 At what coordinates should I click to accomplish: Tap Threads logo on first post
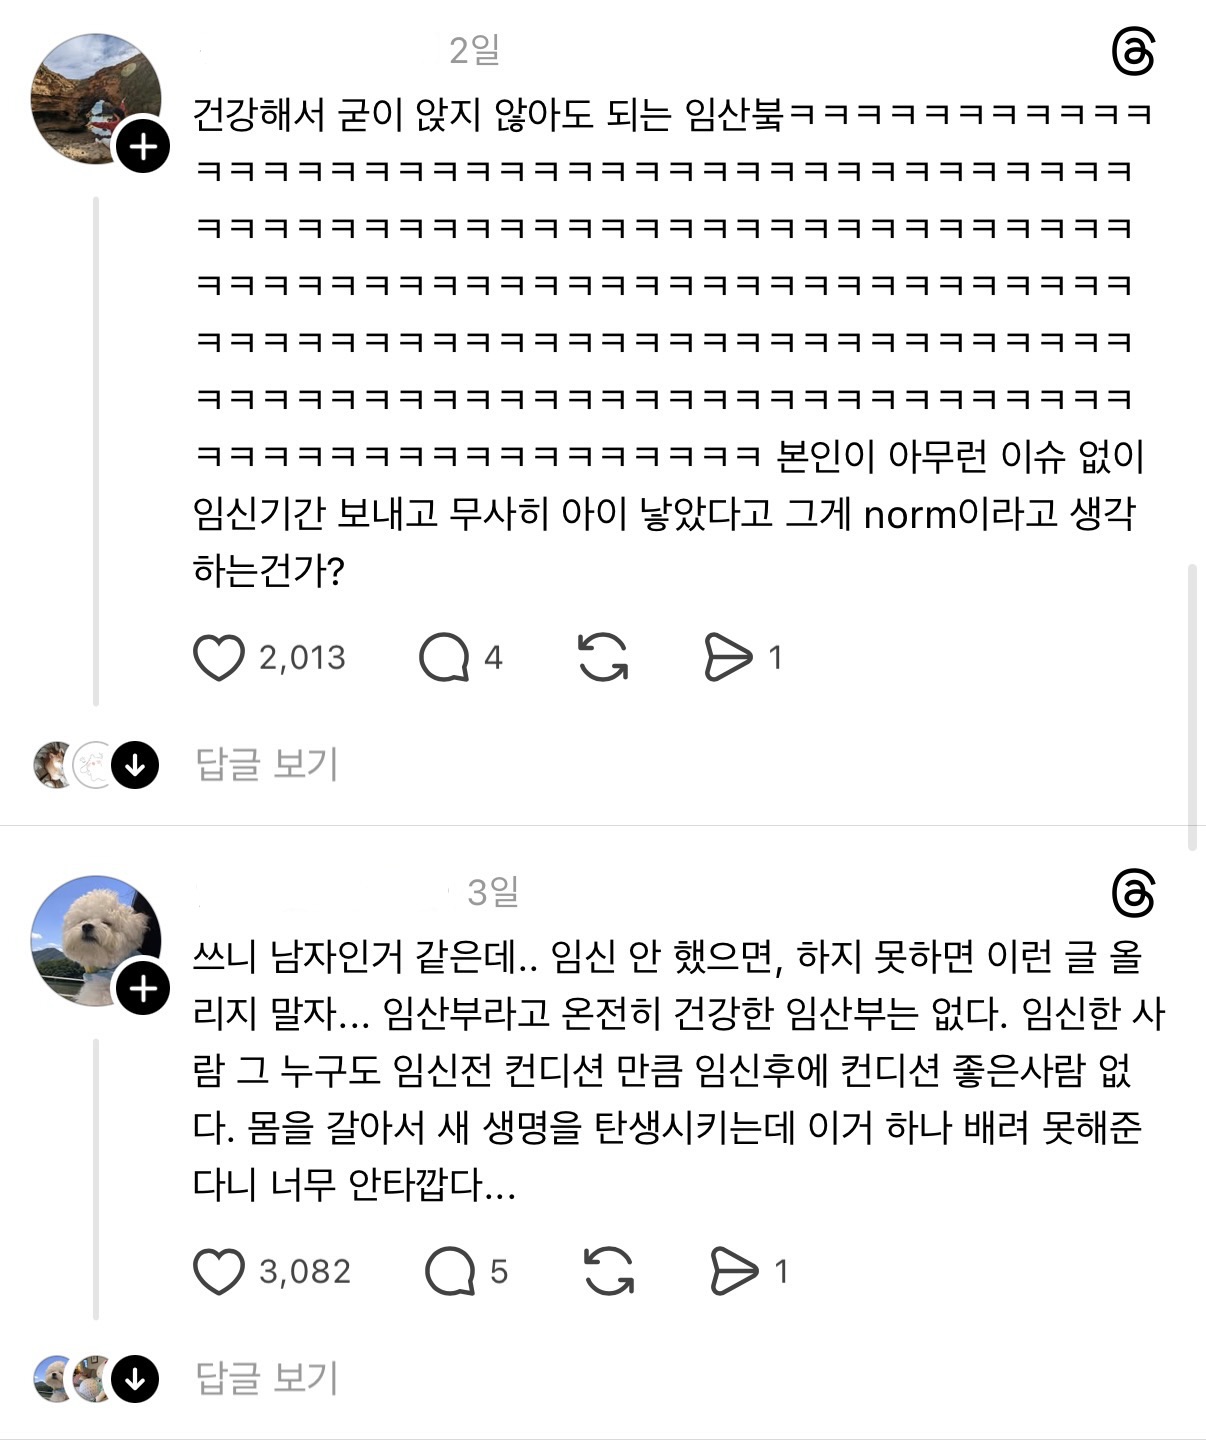[1133, 52]
